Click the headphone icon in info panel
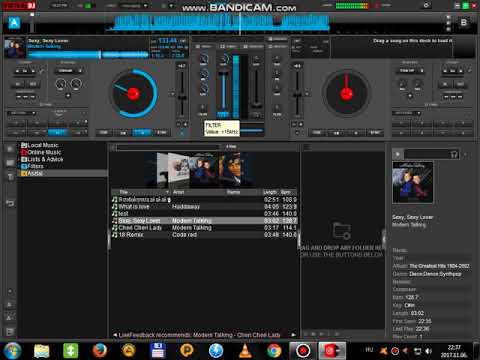Image resolution: width=480 pixels, height=360 pixels. tap(454, 154)
